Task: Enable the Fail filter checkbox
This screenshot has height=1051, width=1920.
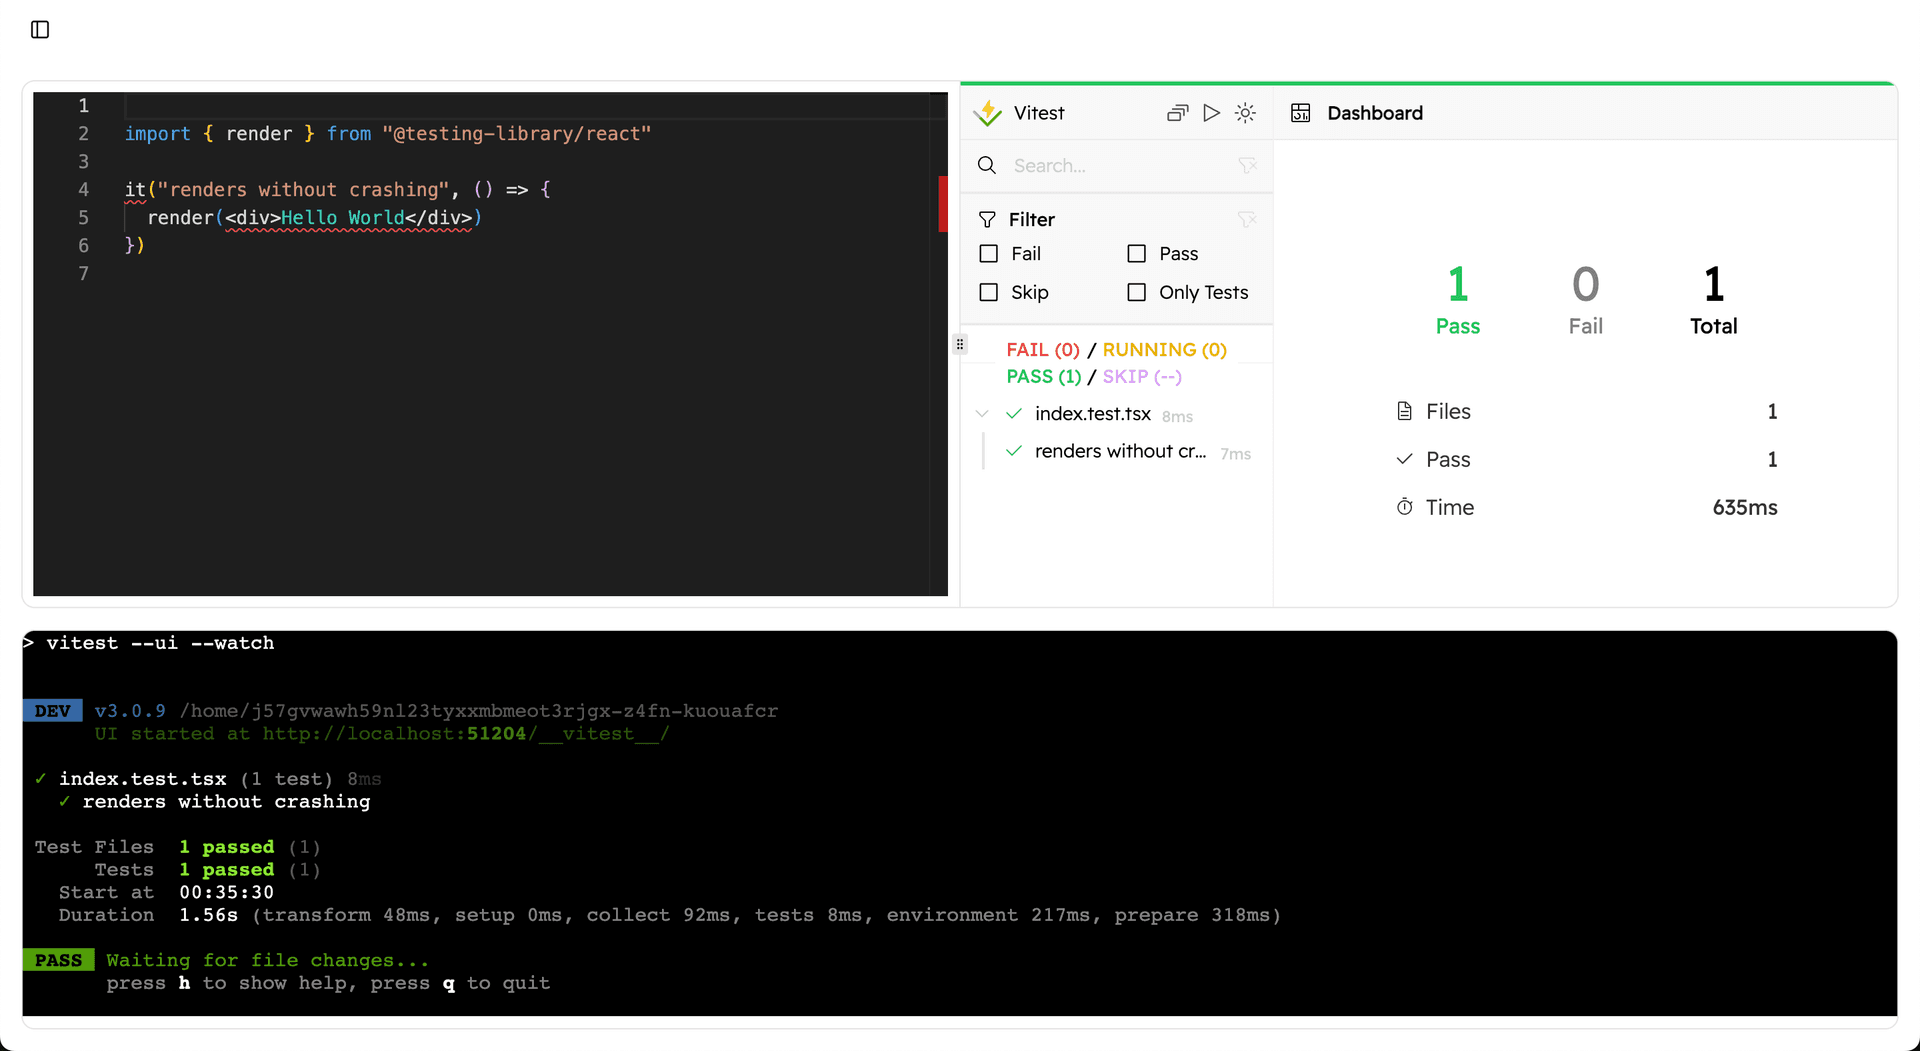Action: click(989, 254)
